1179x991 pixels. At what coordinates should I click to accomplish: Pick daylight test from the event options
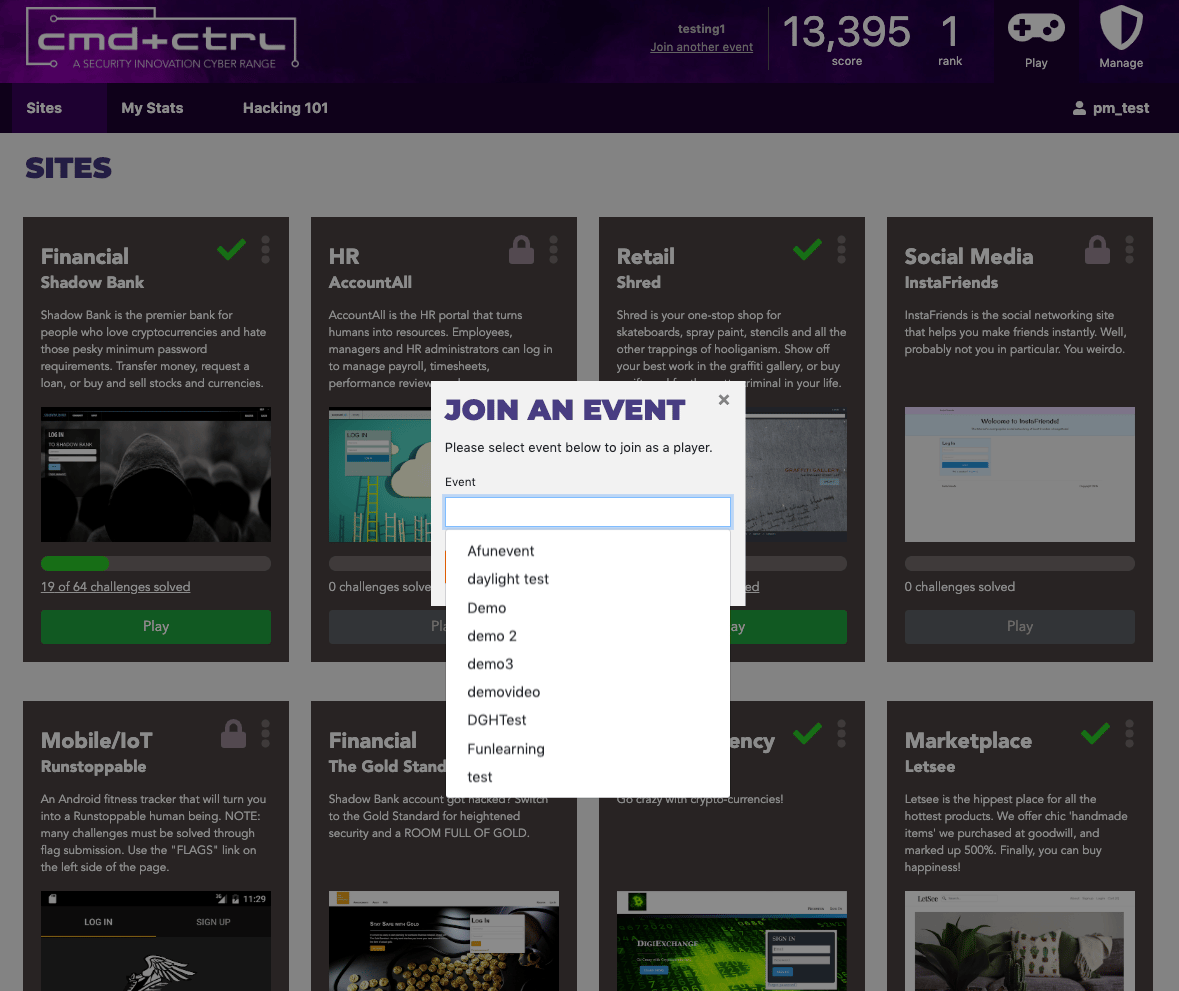(506, 579)
